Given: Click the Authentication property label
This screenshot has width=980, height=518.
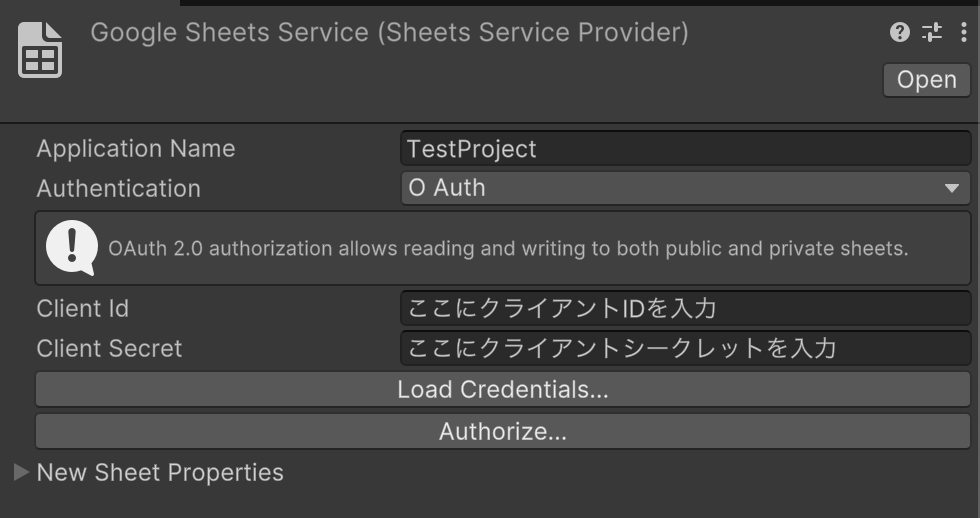Looking at the screenshot, I should click(x=118, y=188).
